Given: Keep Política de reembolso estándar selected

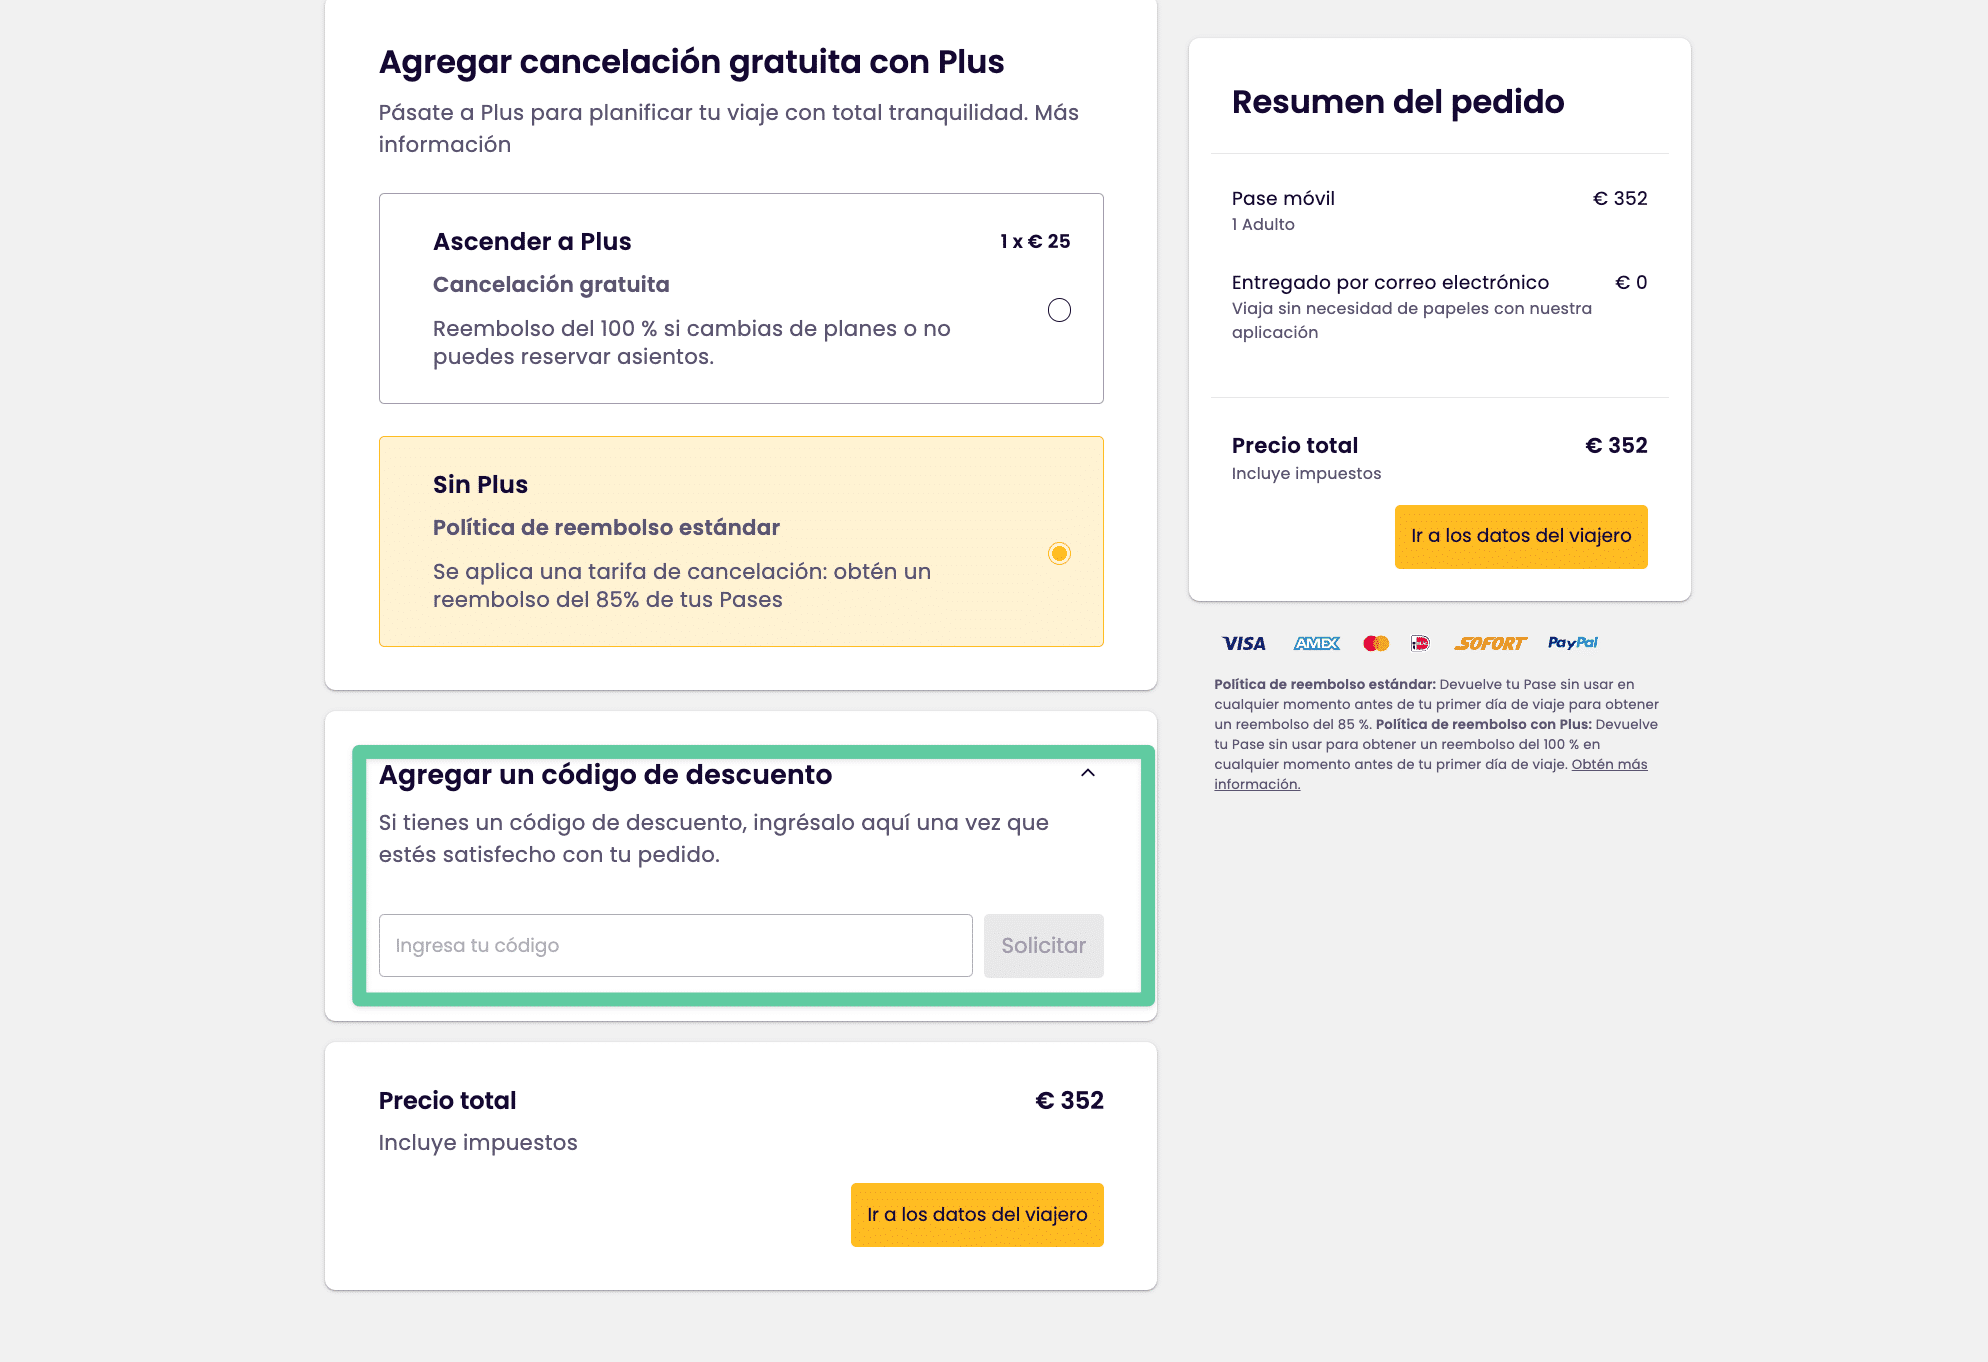Looking at the screenshot, I should pyautogui.click(x=1060, y=552).
